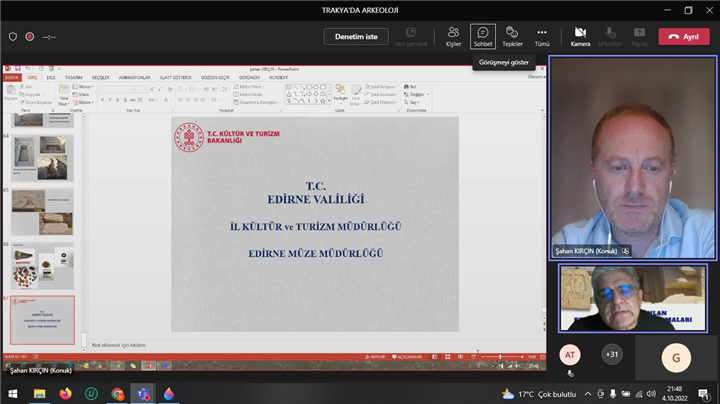
Task: Expand the +31 additional participants
Action: [x=611, y=354]
